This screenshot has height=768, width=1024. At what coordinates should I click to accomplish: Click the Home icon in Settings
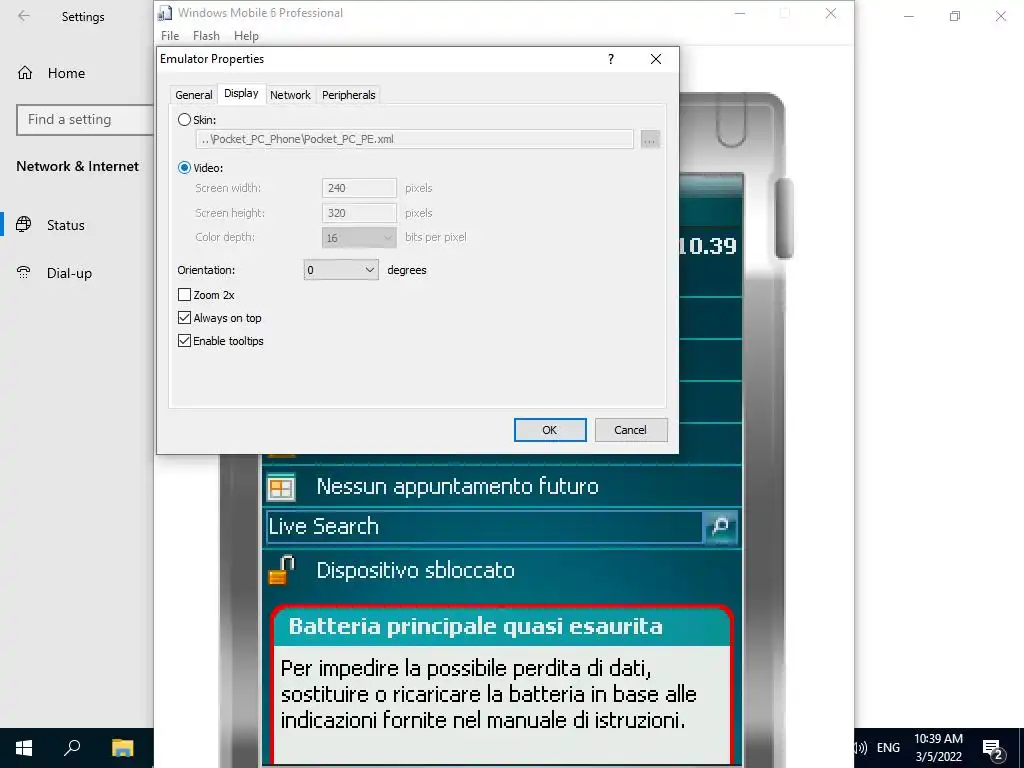pyautogui.click(x=25, y=72)
